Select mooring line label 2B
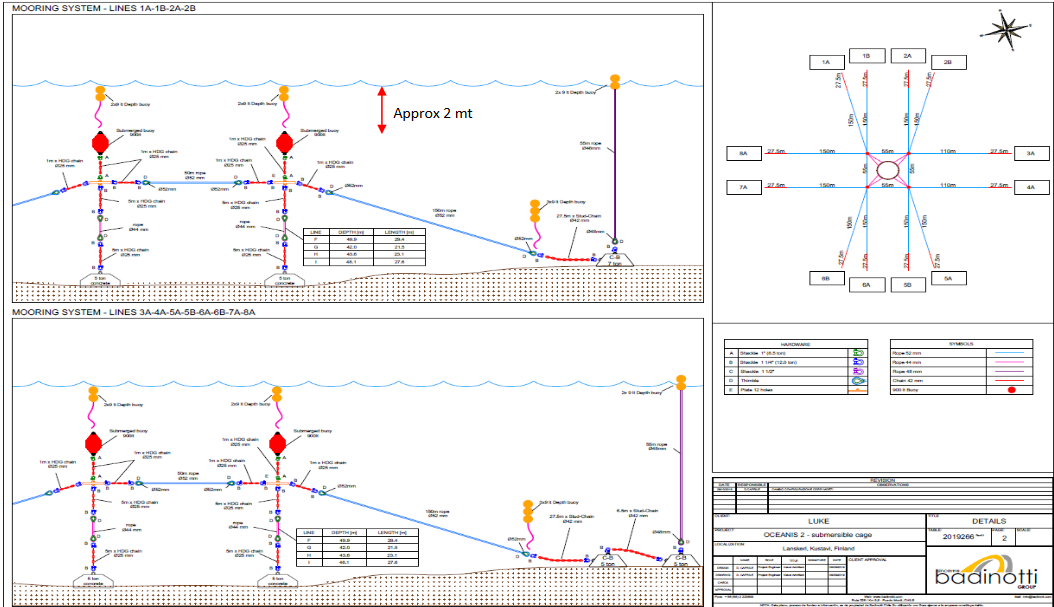The width and height of the screenshot is (1054, 607). (947, 62)
